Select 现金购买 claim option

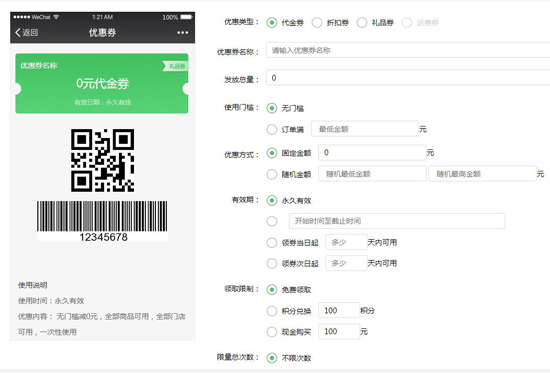pos(272,332)
